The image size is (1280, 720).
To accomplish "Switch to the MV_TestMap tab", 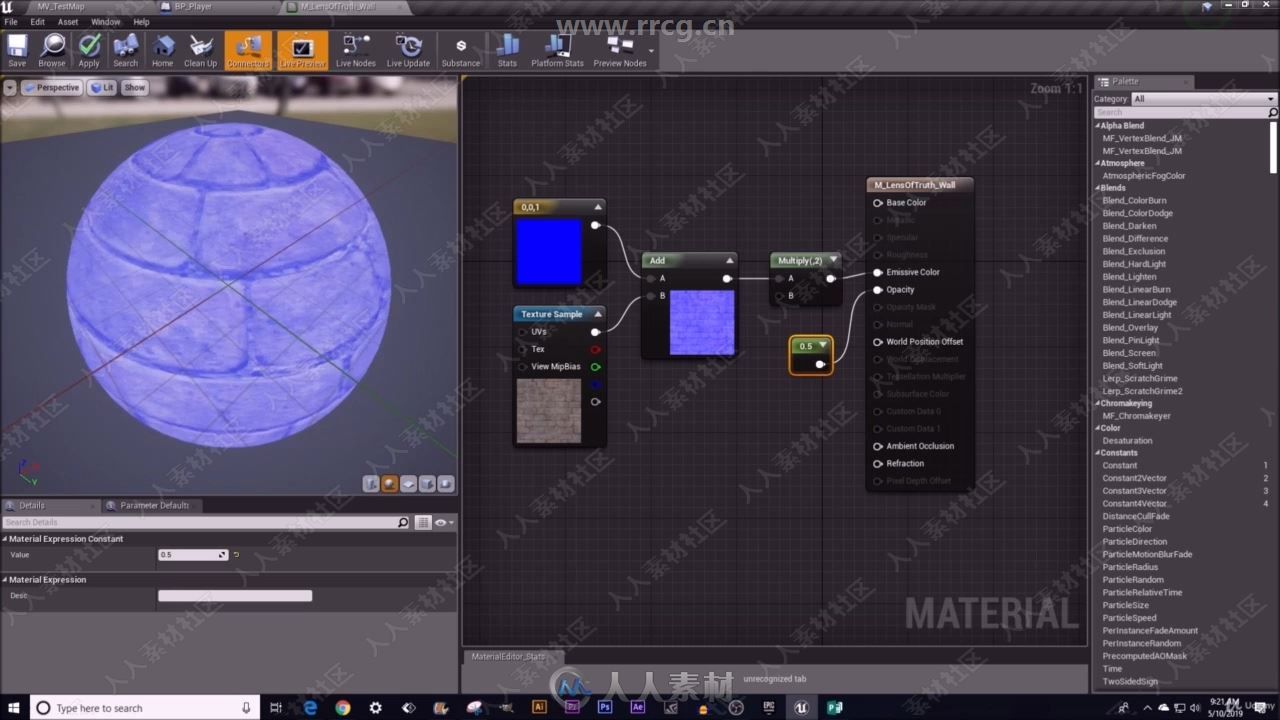I will [61, 6].
